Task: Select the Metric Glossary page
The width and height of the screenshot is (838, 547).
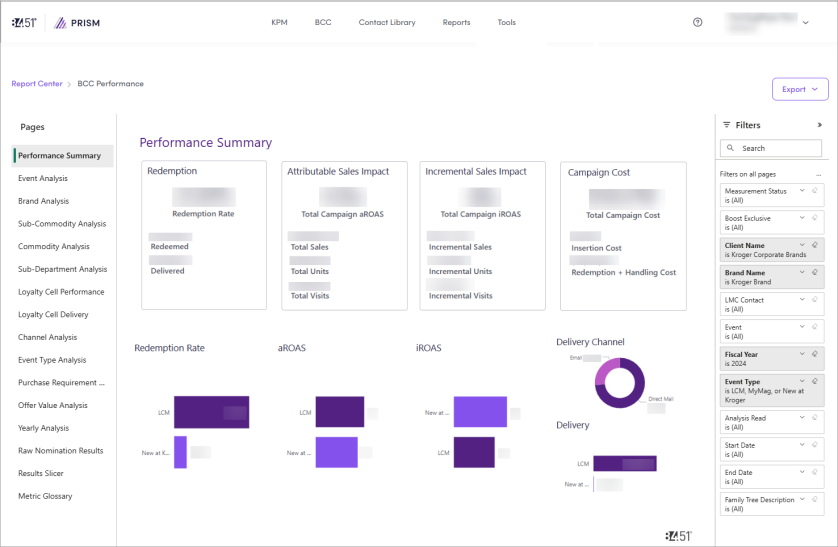Action: coord(45,496)
